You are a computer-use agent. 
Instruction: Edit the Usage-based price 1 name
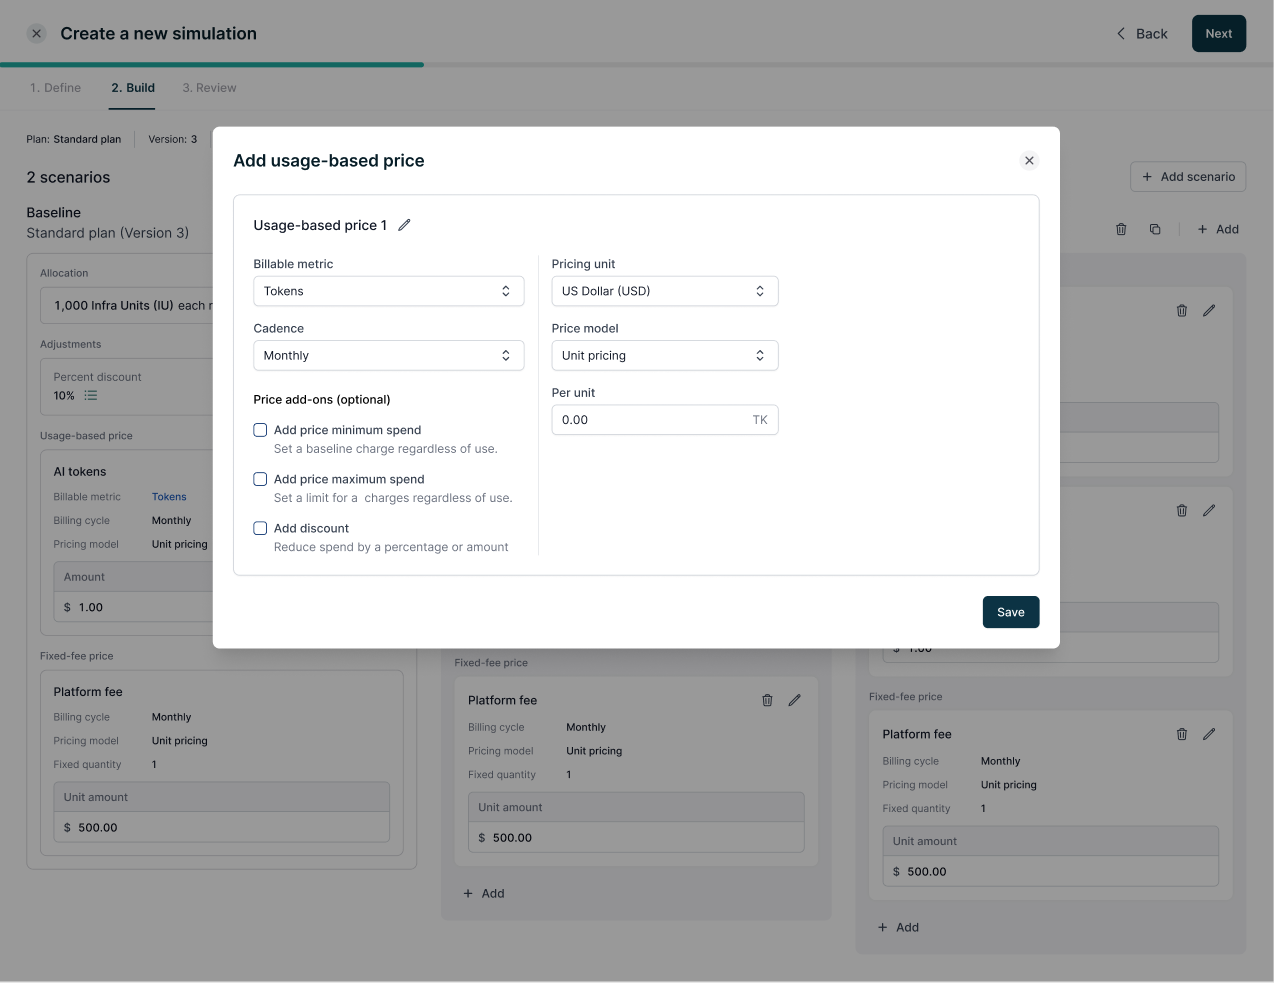click(404, 225)
